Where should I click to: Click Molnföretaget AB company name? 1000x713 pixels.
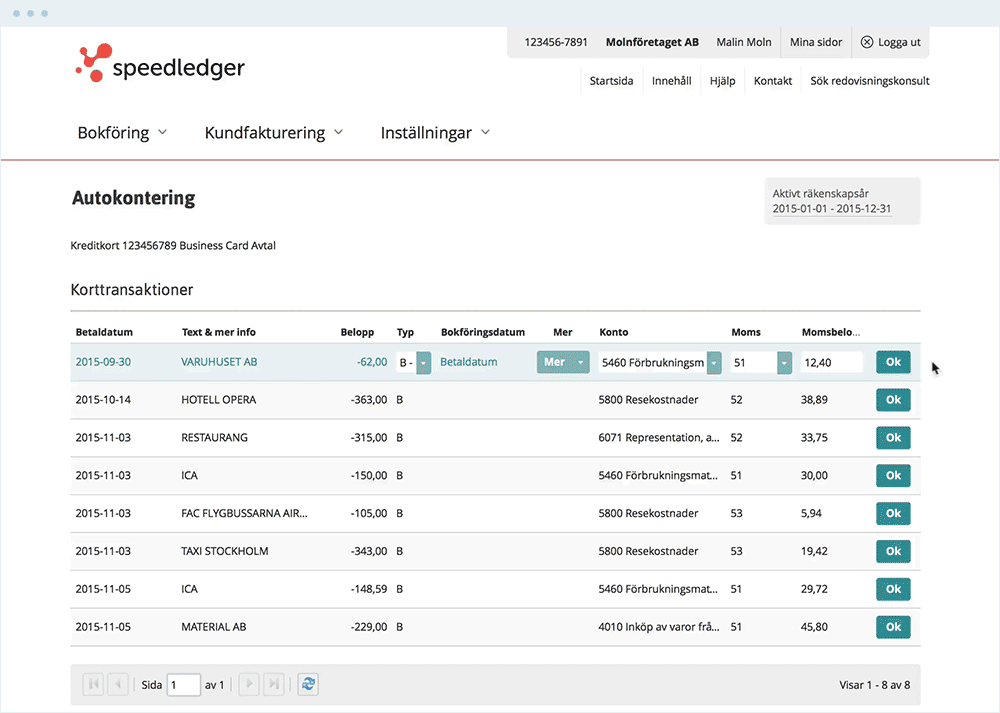(x=652, y=42)
